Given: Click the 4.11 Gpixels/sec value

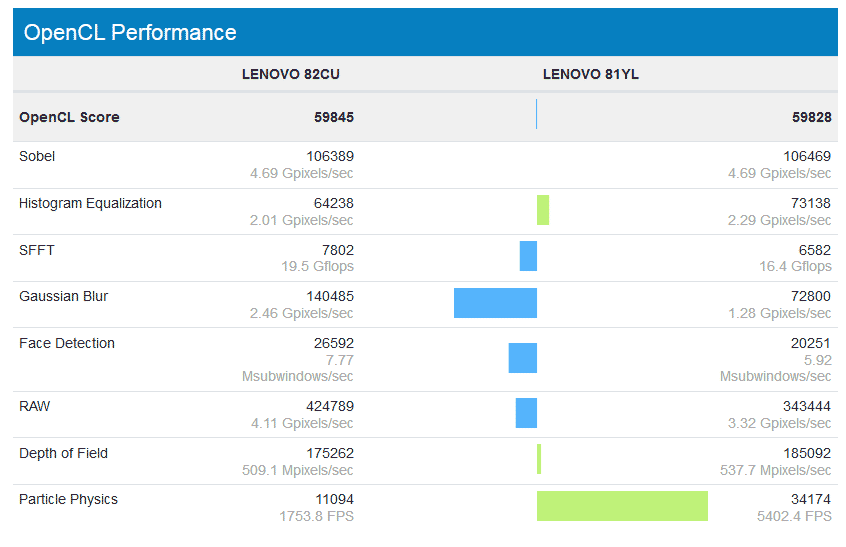Looking at the screenshot, I should [302, 423].
